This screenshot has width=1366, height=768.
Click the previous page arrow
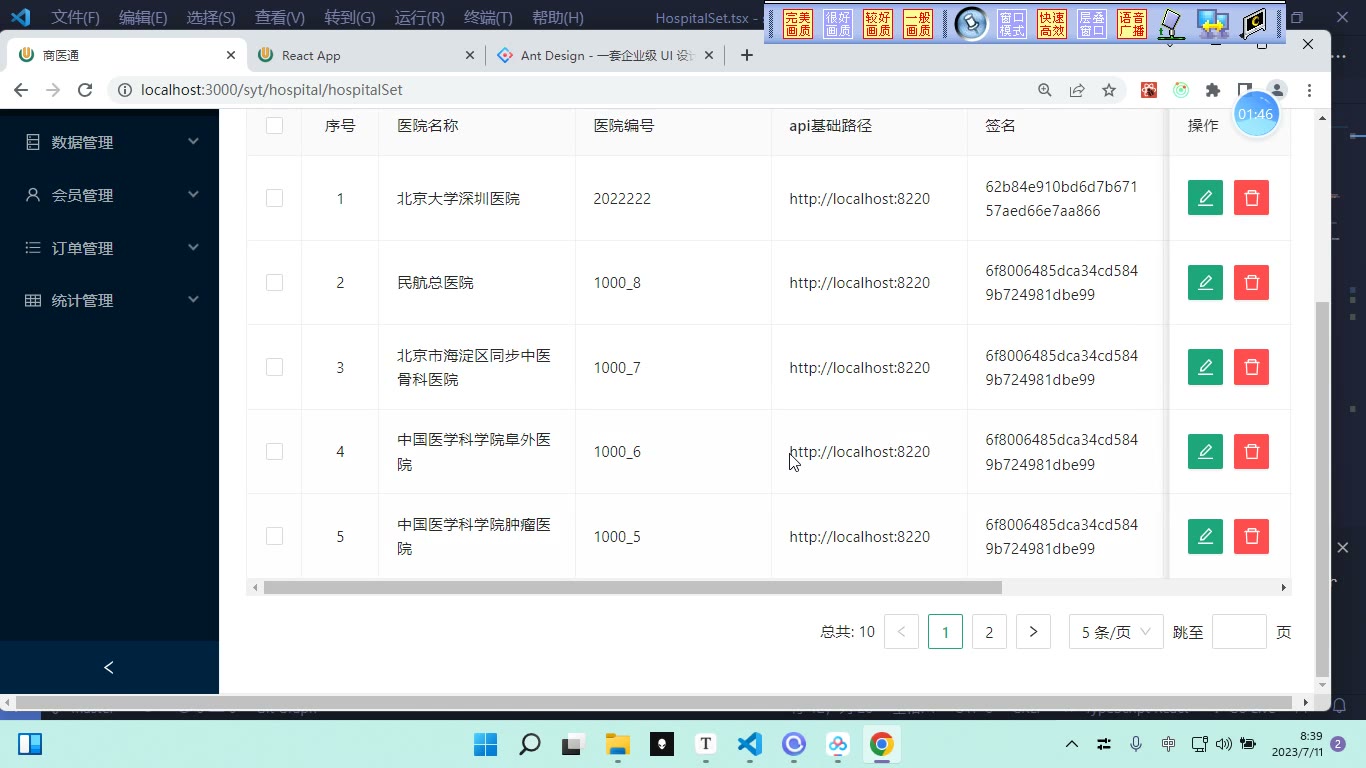tap(901, 632)
